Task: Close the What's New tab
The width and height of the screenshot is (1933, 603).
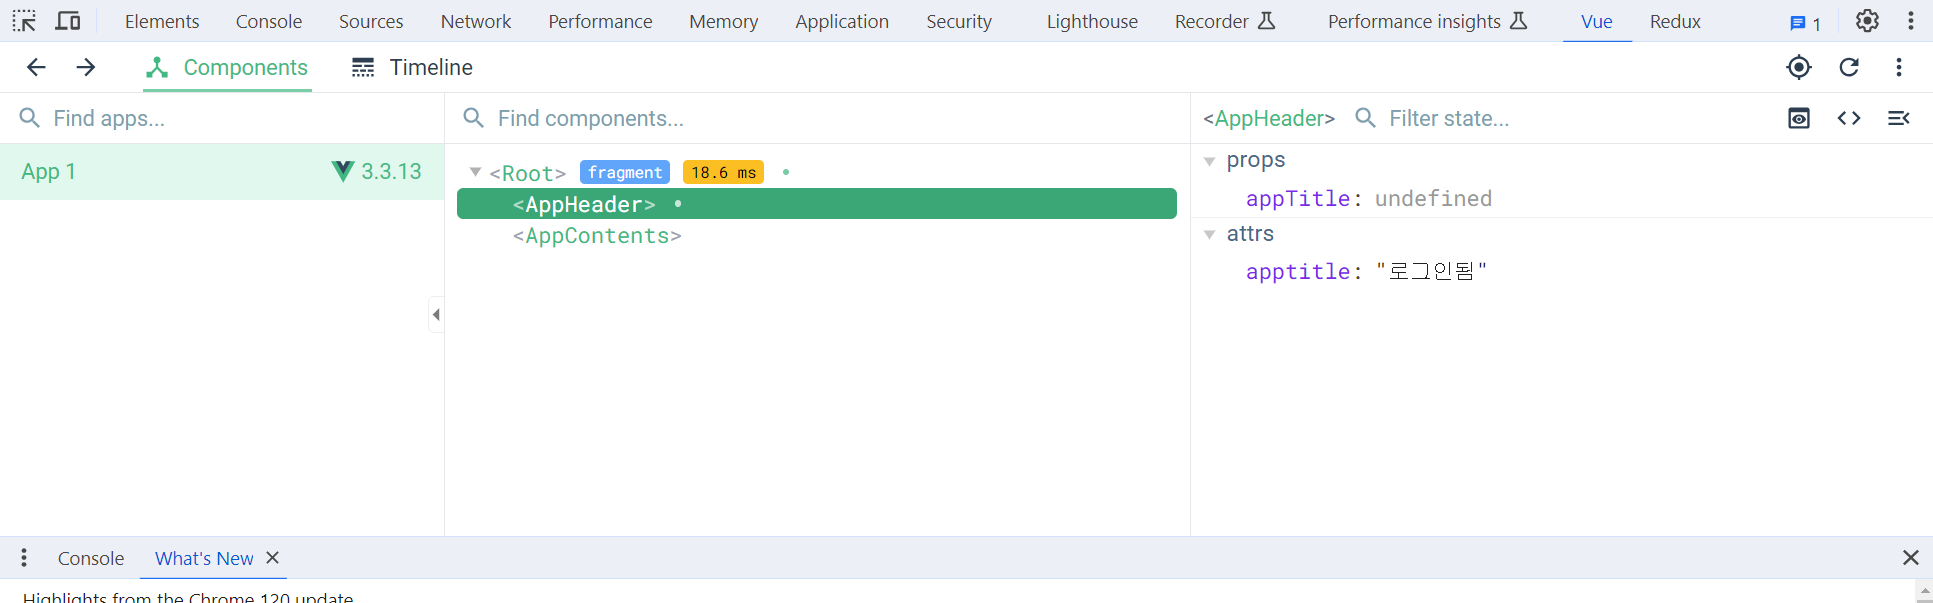Action: 272,558
